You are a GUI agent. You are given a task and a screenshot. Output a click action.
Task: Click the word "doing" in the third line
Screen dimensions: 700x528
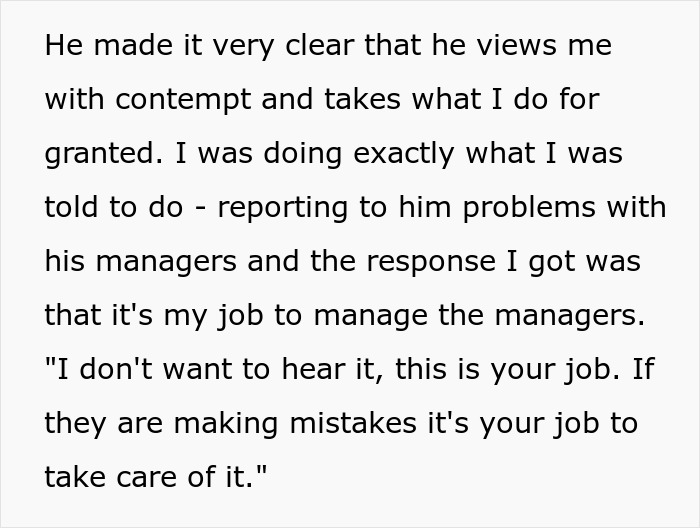[x=303, y=154]
